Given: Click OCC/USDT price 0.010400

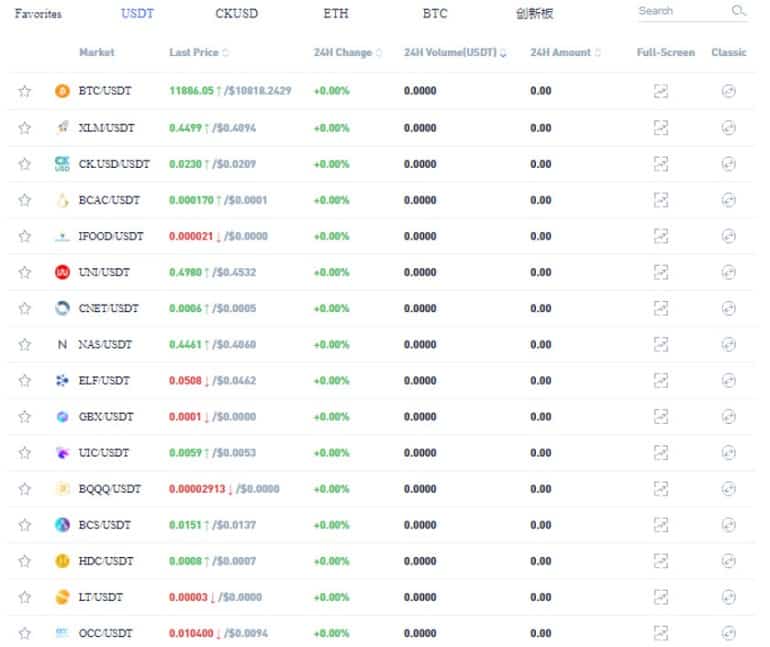Looking at the screenshot, I should [x=191, y=633].
